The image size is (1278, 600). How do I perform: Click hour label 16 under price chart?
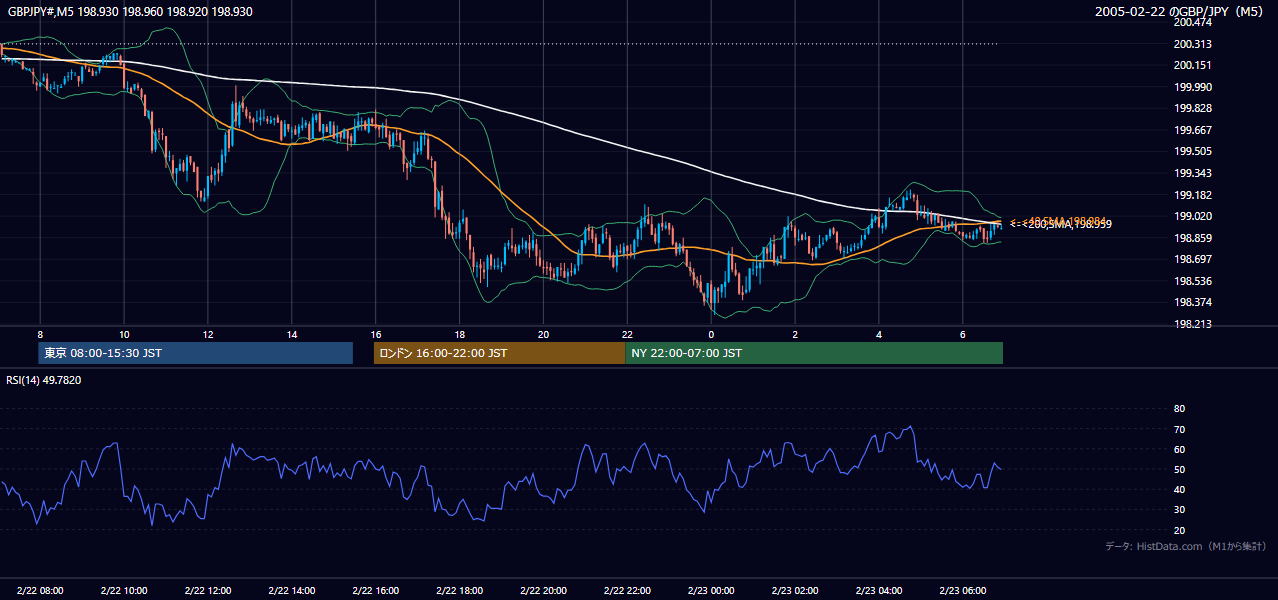(x=376, y=334)
